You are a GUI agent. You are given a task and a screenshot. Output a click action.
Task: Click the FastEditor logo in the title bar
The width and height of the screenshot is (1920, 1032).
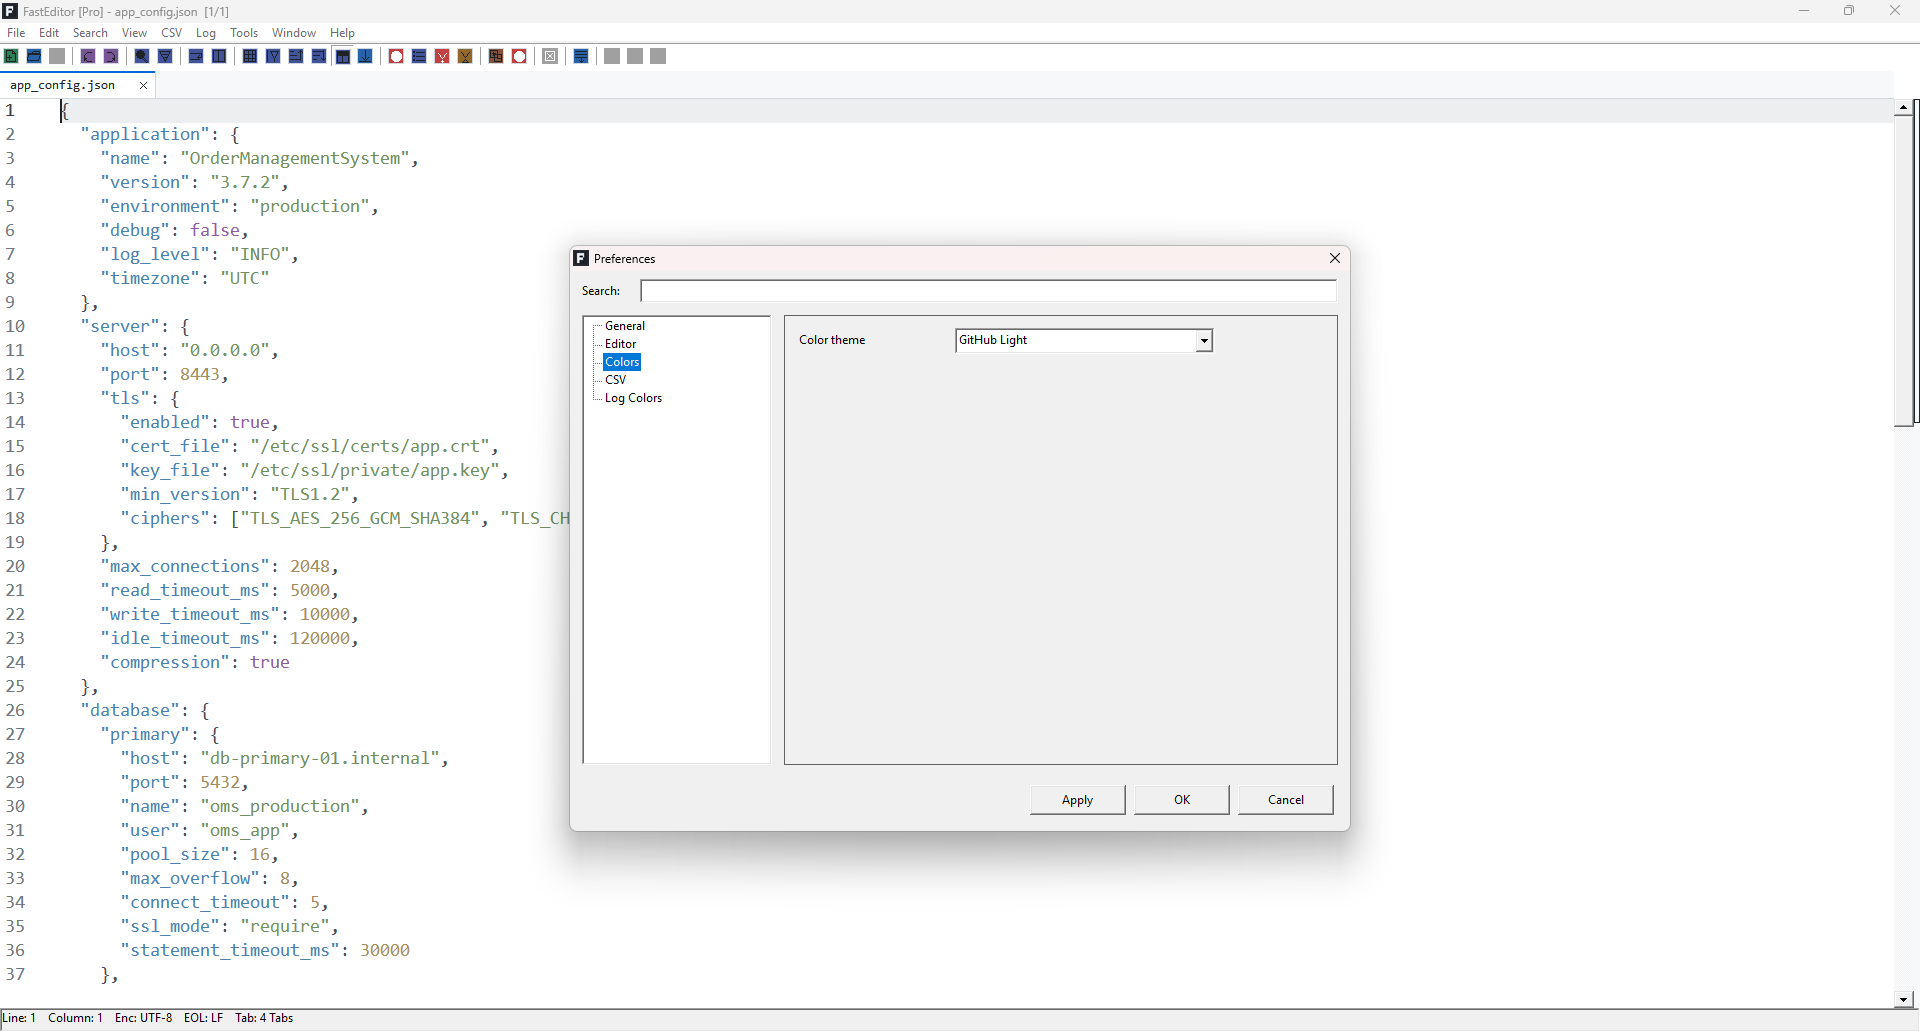pyautogui.click(x=10, y=11)
